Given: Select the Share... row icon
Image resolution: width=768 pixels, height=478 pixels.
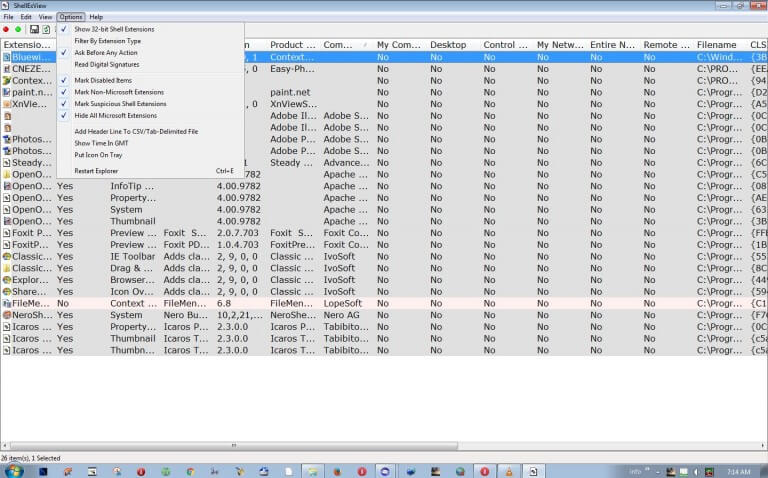Looking at the screenshot, I should (x=7, y=292).
